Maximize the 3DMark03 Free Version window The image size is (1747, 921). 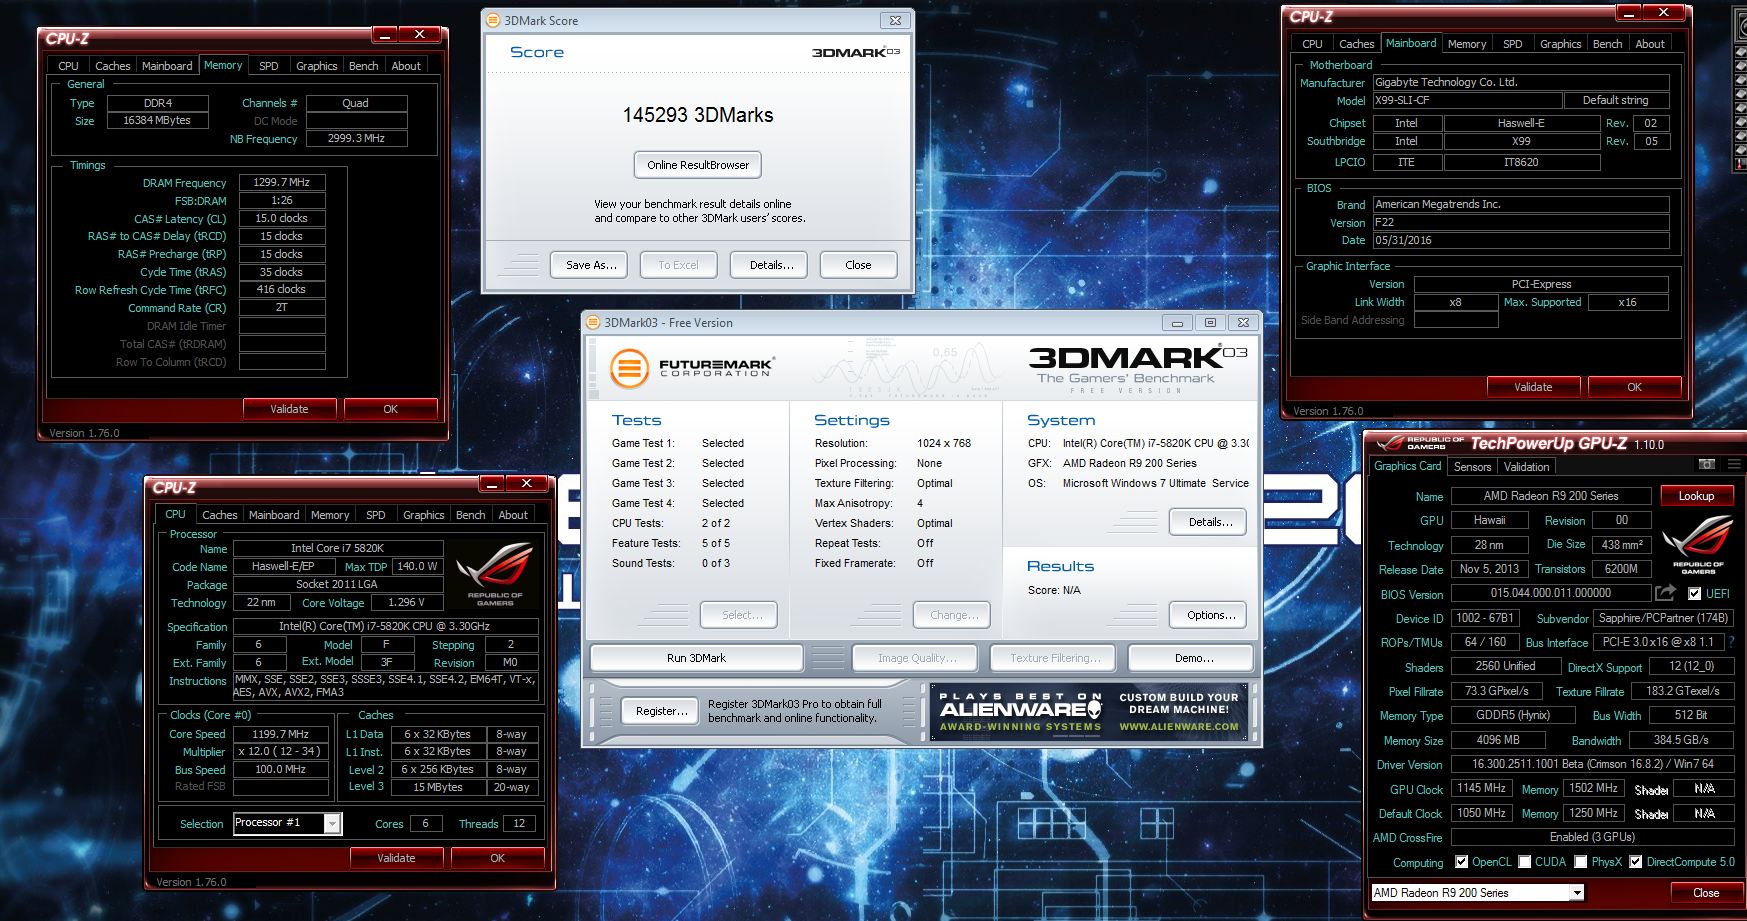(1210, 323)
